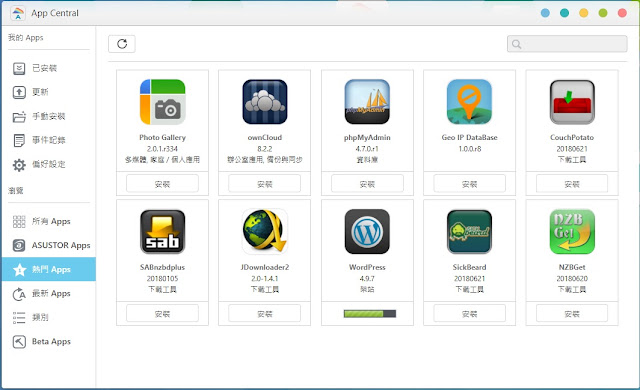Viewport: 640px width, 390px height.
Task: Select 所有 Apps in sidebar
Action: pos(49,221)
